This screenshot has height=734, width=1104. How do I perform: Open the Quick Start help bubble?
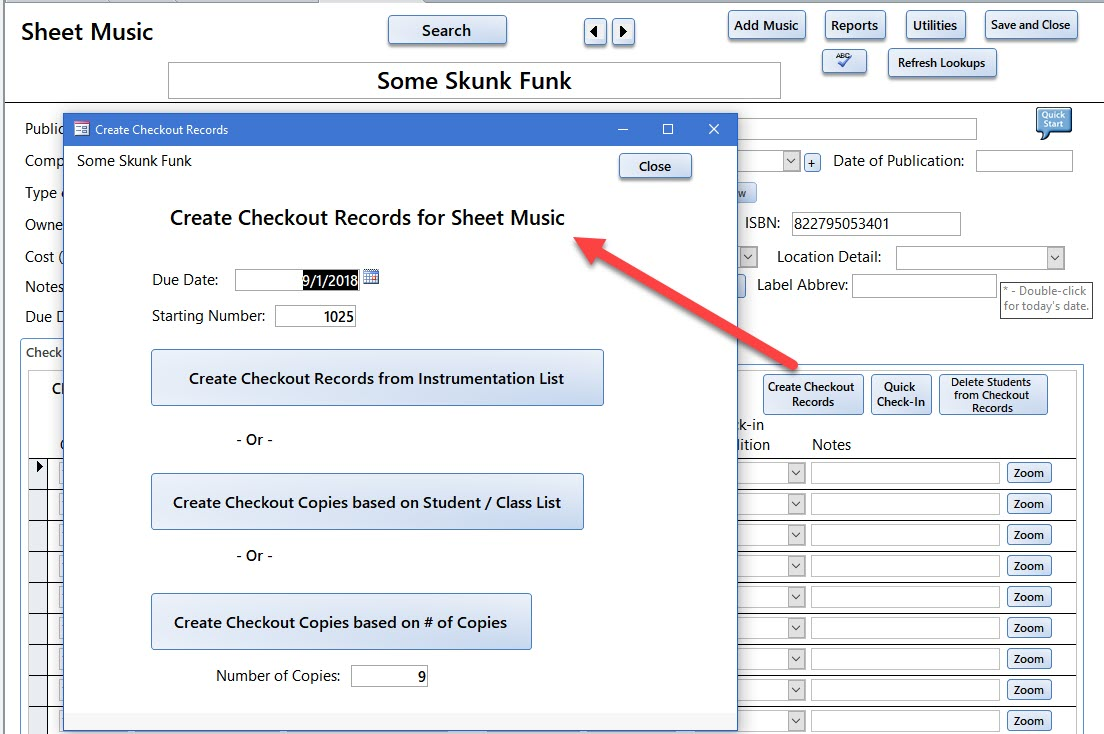point(1053,122)
